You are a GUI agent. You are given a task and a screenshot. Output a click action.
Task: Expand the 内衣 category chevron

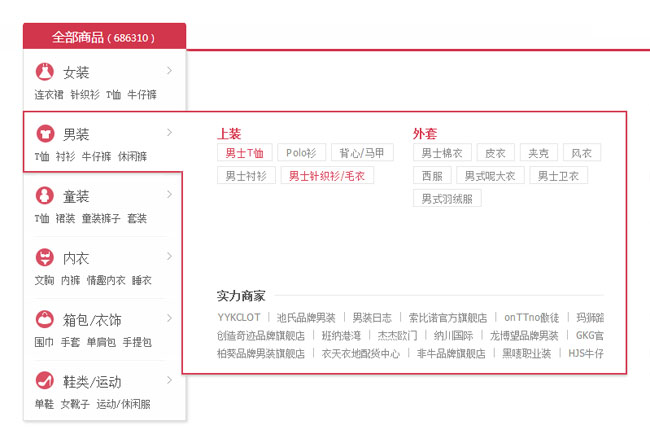pos(169,256)
